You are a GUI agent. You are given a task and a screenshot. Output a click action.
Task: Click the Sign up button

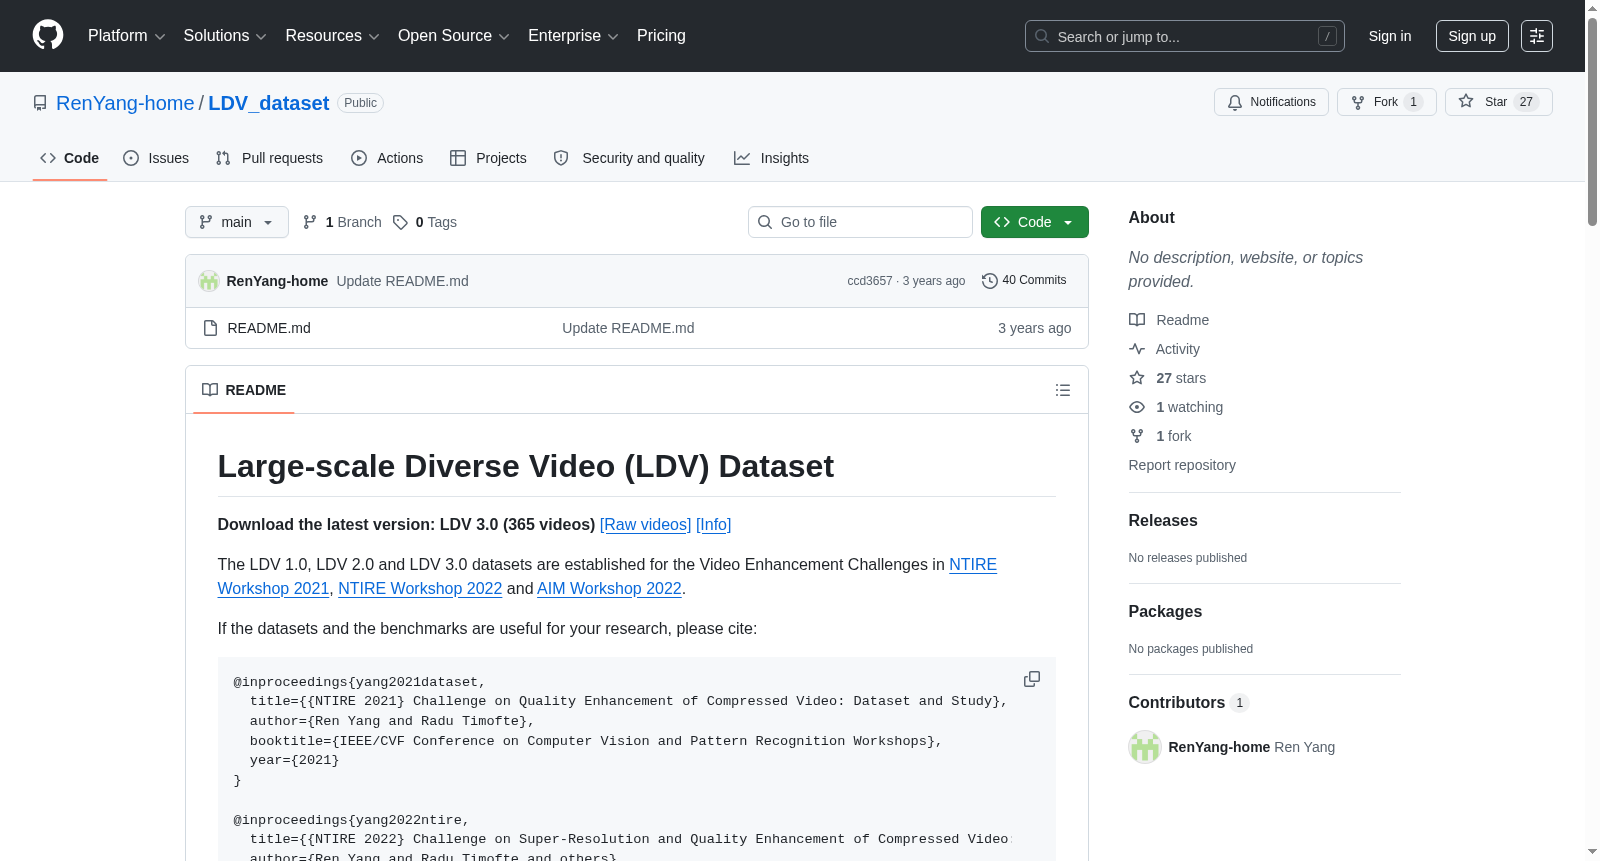1472,36
